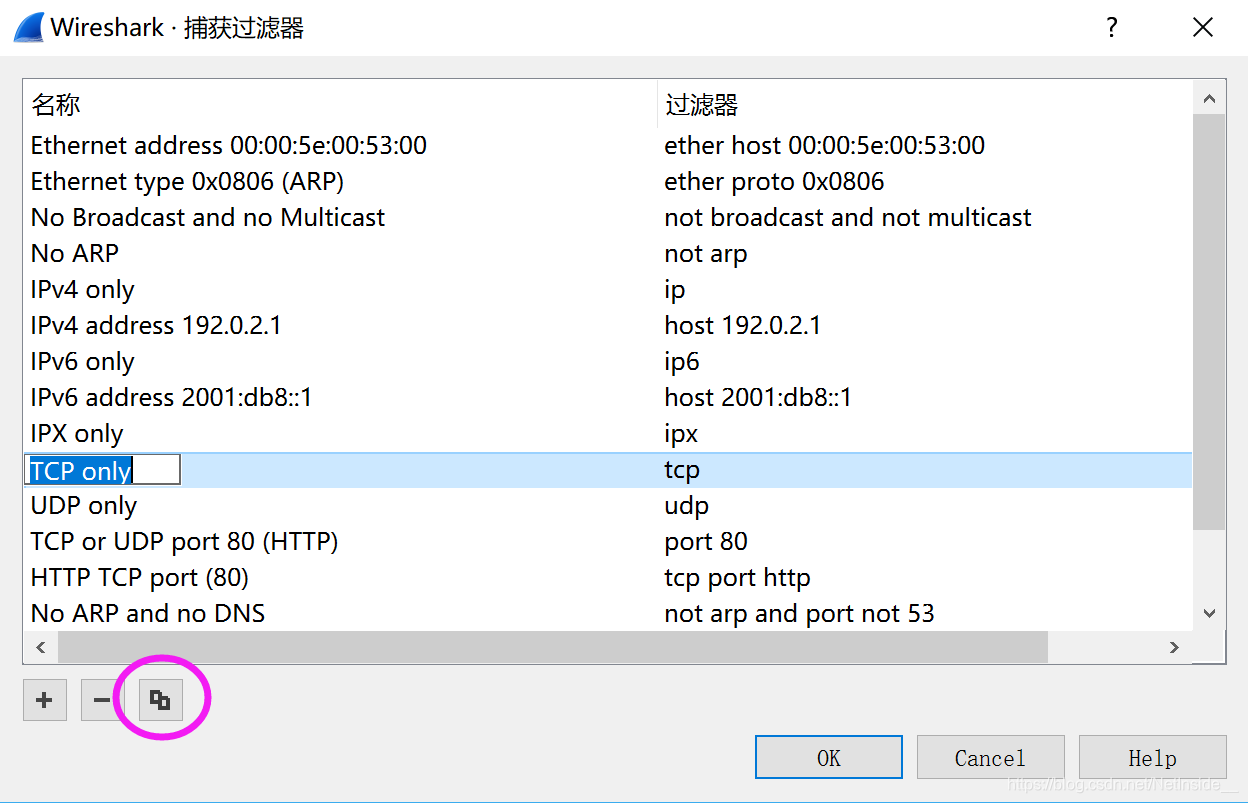Select the No ARP filter name
The width and height of the screenshot is (1248, 803).
click(x=75, y=254)
